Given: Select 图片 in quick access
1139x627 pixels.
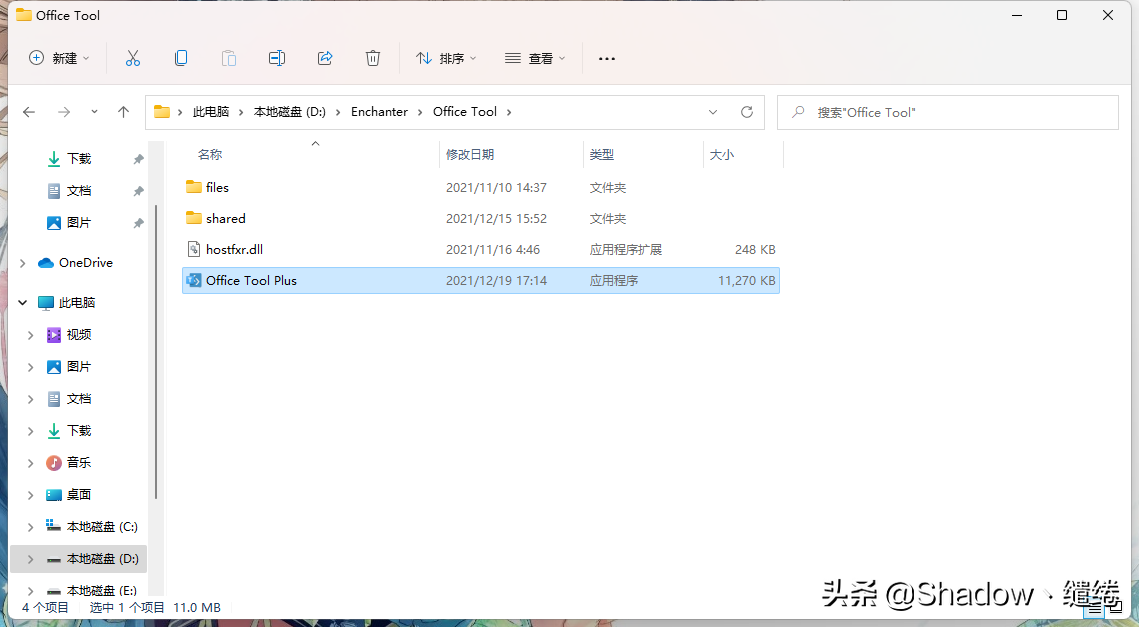Looking at the screenshot, I should pos(79,222).
